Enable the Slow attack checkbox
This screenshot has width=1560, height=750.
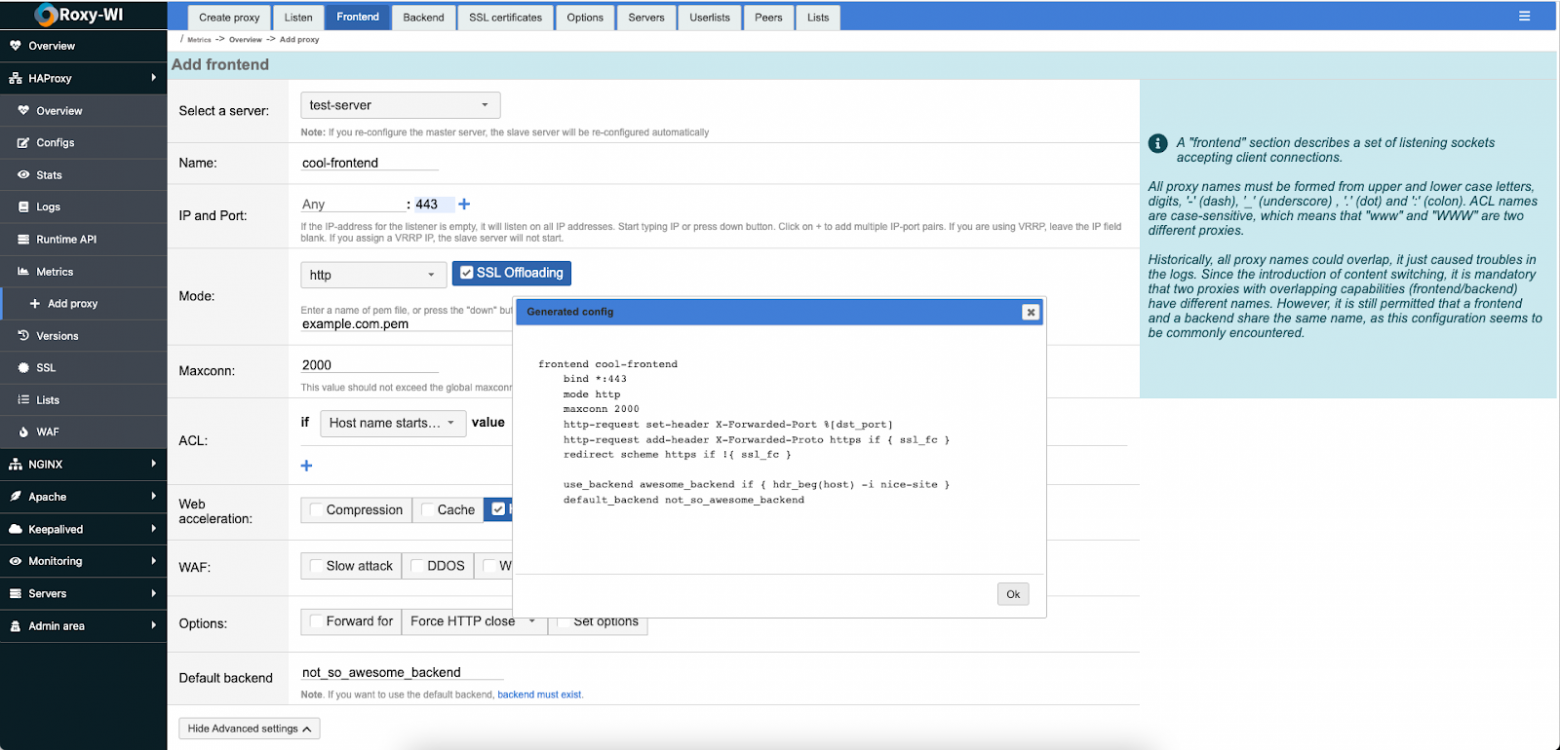[x=316, y=566]
